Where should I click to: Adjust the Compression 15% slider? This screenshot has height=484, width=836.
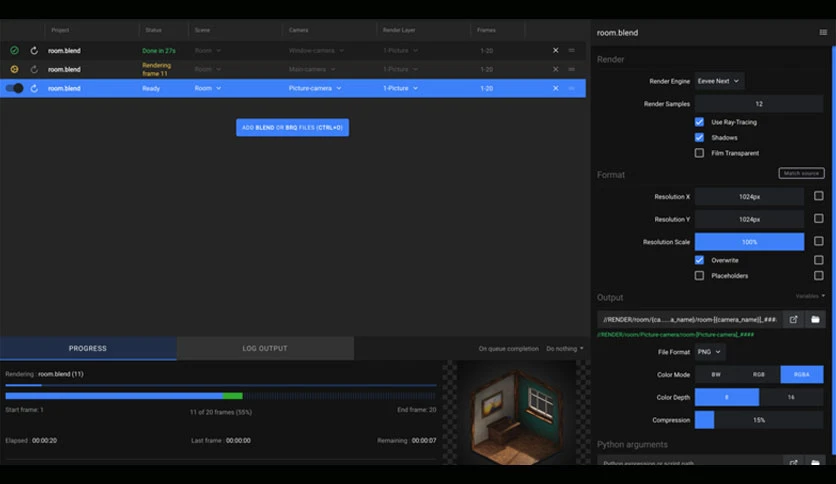click(x=759, y=420)
